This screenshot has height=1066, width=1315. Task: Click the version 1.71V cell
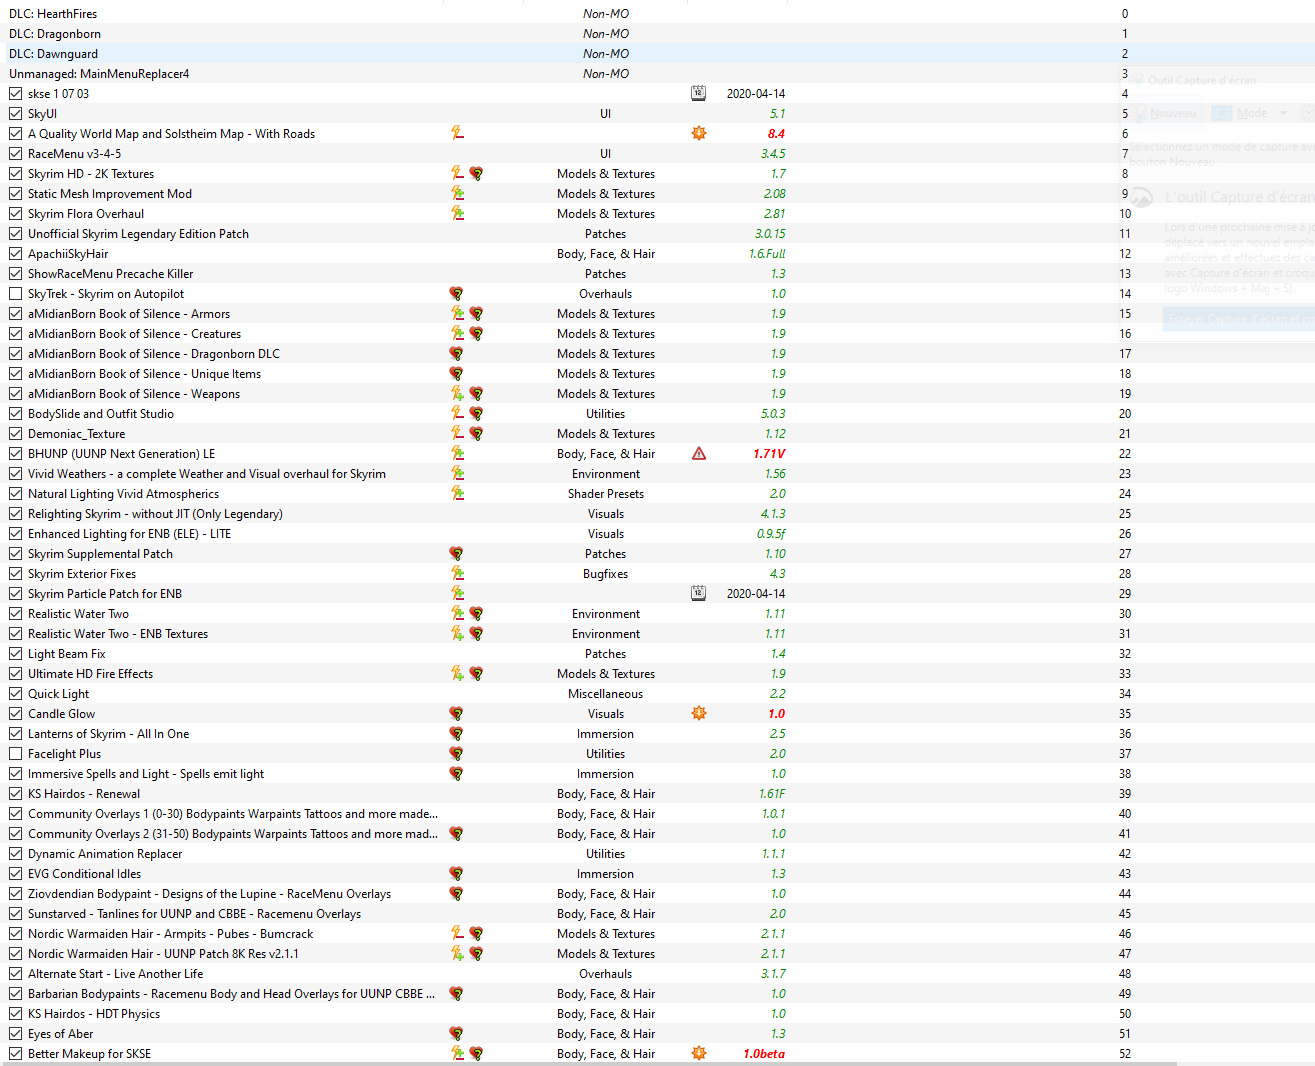[769, 453]
